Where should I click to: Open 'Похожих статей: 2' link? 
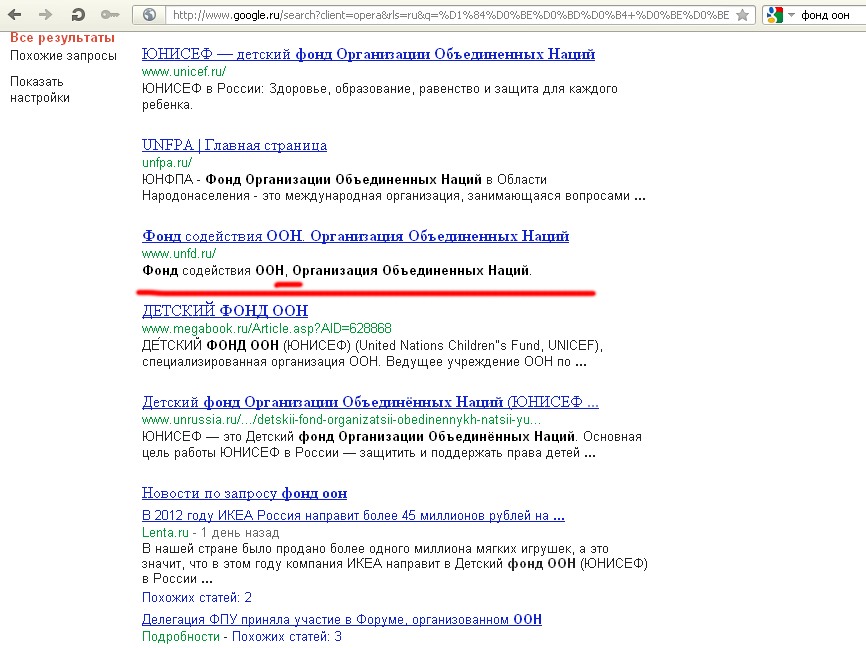pos(197,597)
